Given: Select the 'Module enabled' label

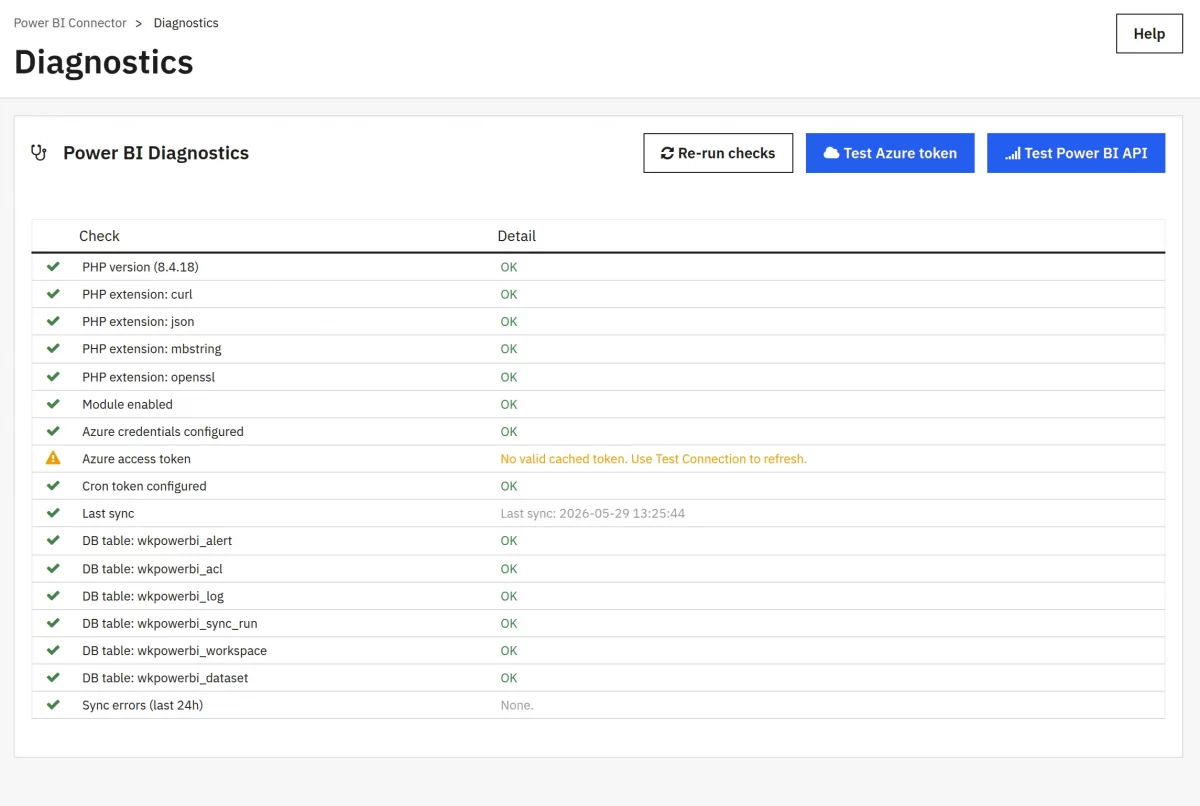Looking at the screenshot, I should 127,404.
